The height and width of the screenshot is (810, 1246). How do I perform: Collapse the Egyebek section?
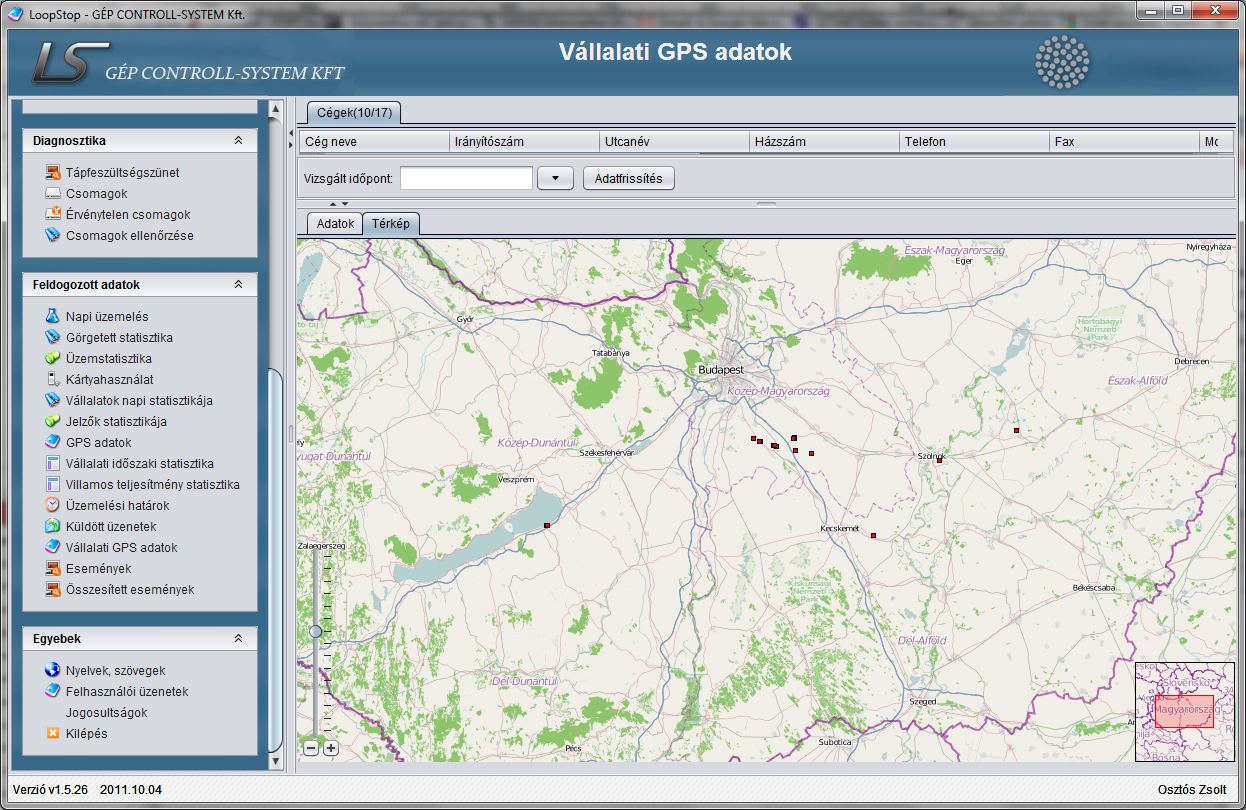[238, 638]
